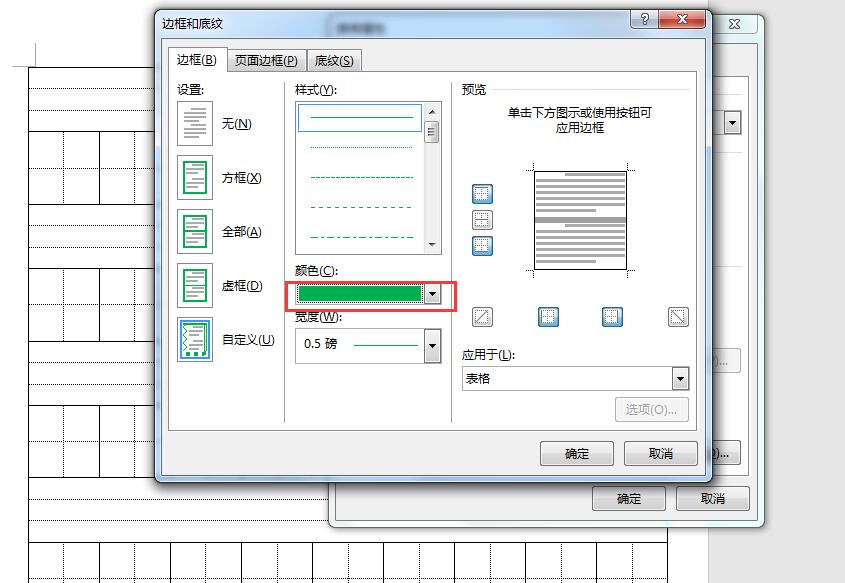845x583 pixels.
Task: Open the 颜色 color dropdown
Action: click(x=432, y=294)
